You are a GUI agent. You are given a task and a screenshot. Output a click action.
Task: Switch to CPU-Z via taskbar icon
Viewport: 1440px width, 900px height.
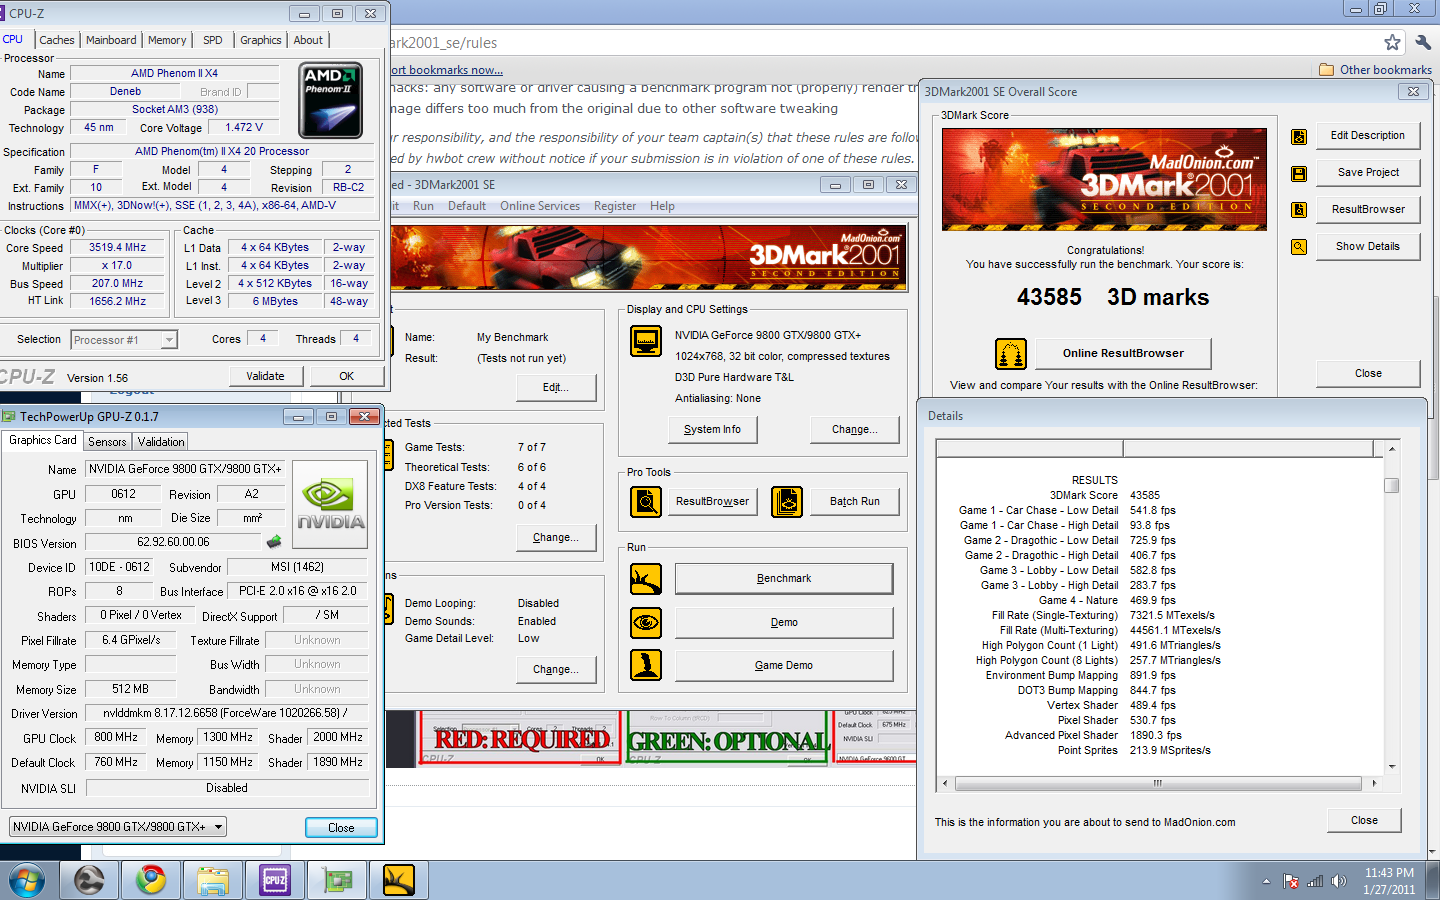(275, 880)
